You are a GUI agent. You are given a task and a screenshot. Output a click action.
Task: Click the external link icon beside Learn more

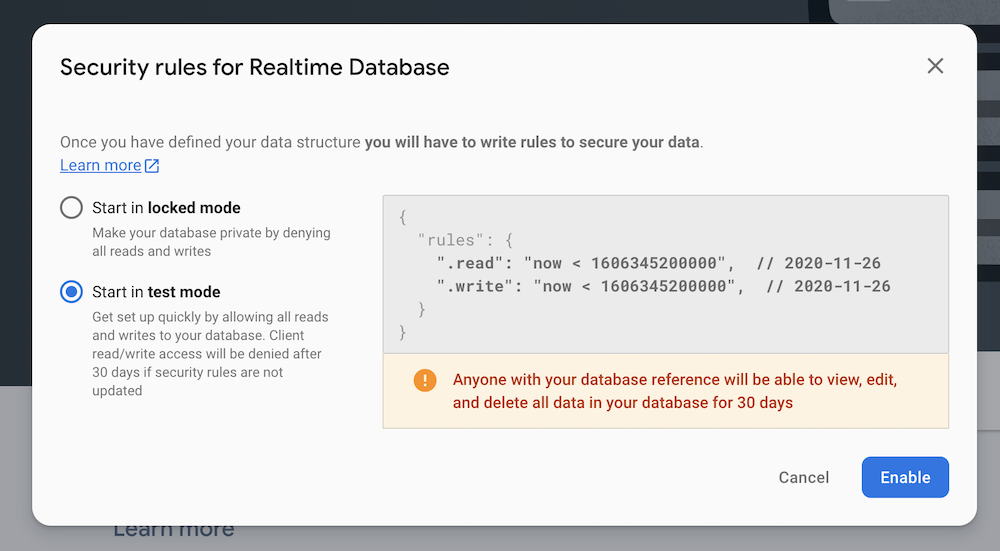pyautogui.click(x=152, y=166)
